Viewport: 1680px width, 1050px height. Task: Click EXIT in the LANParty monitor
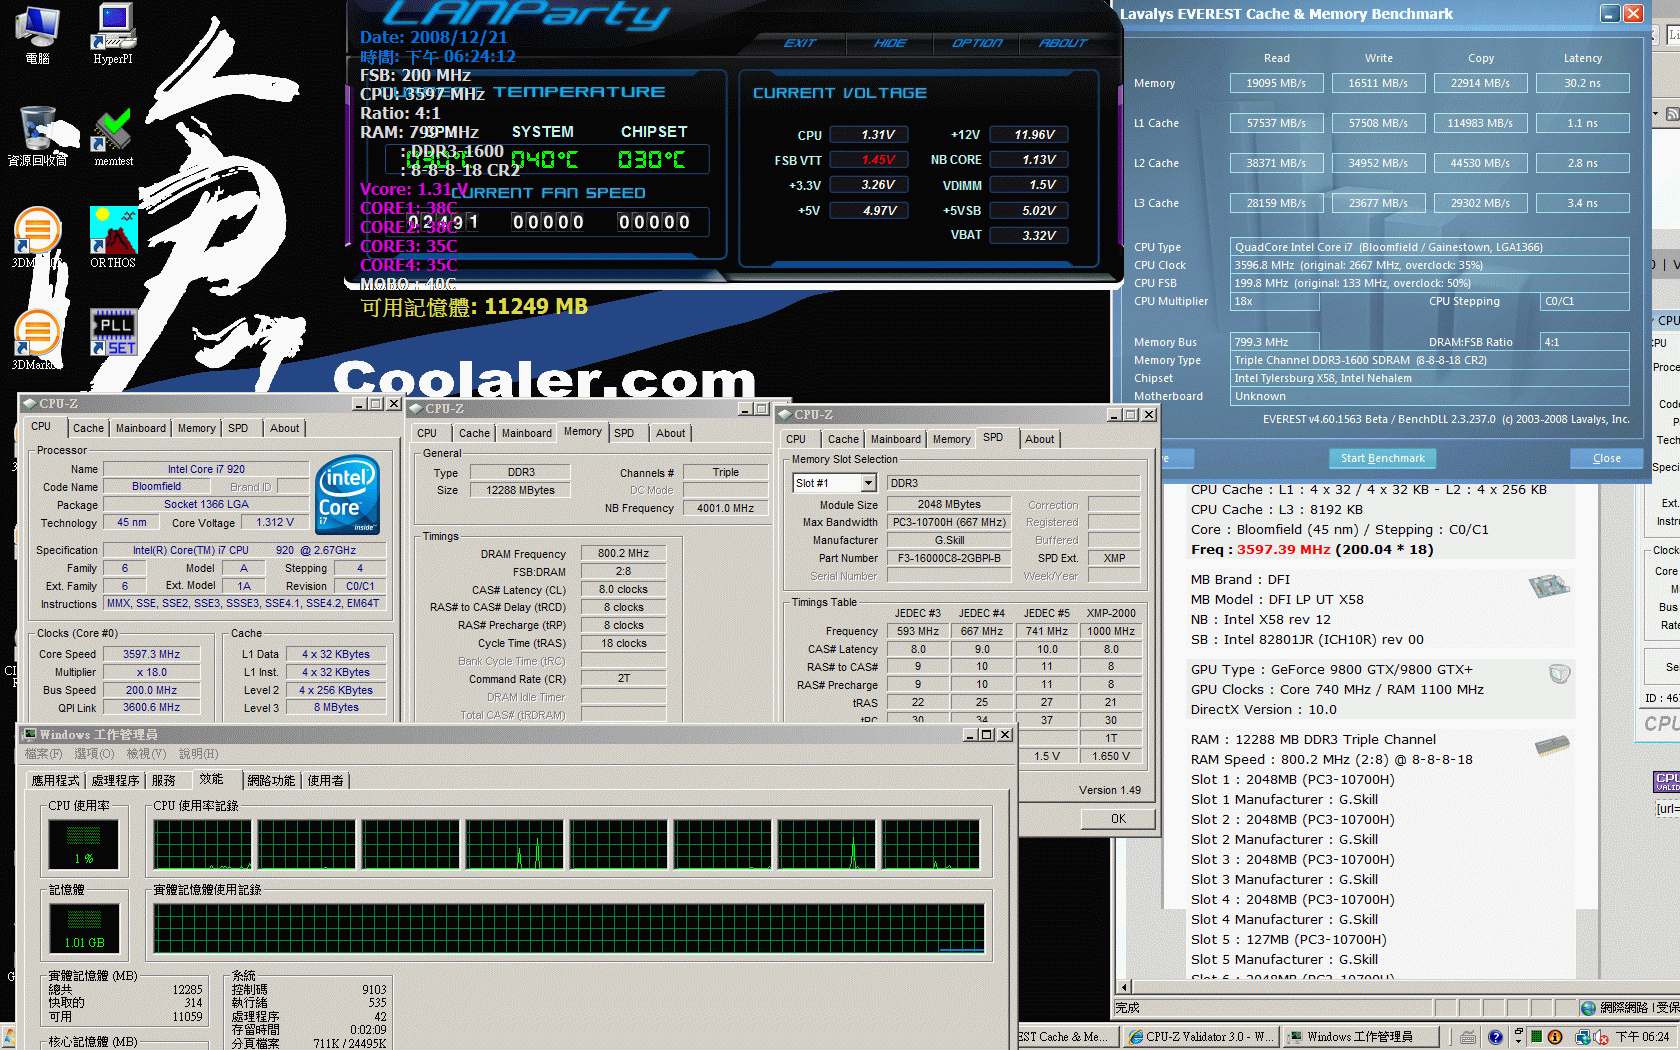click(800, 43)
